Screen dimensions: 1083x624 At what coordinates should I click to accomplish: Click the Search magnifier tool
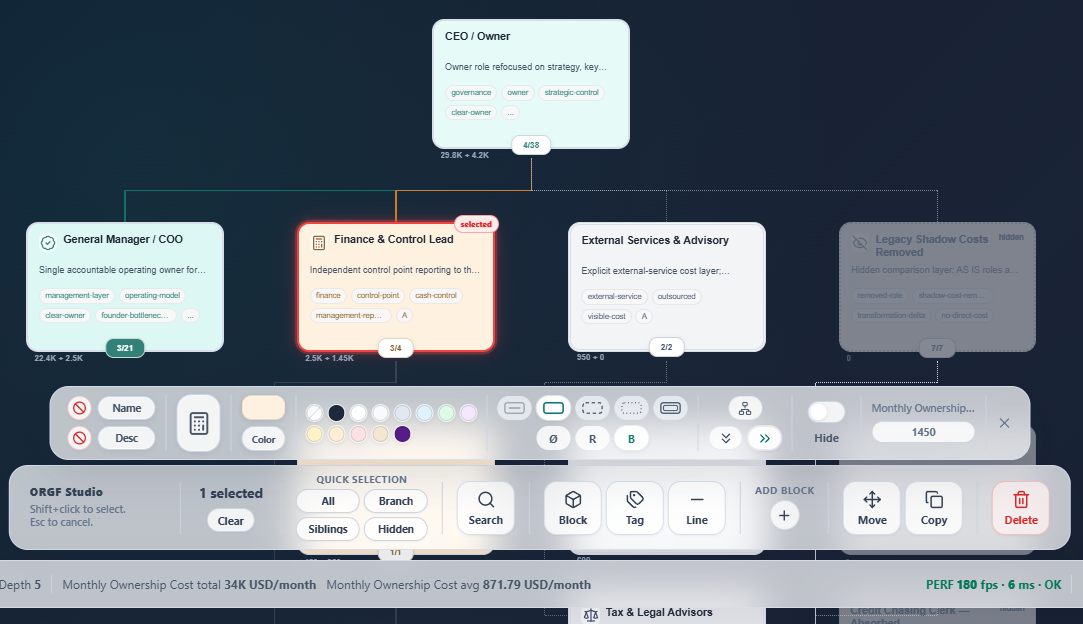[x=486, y=508]
